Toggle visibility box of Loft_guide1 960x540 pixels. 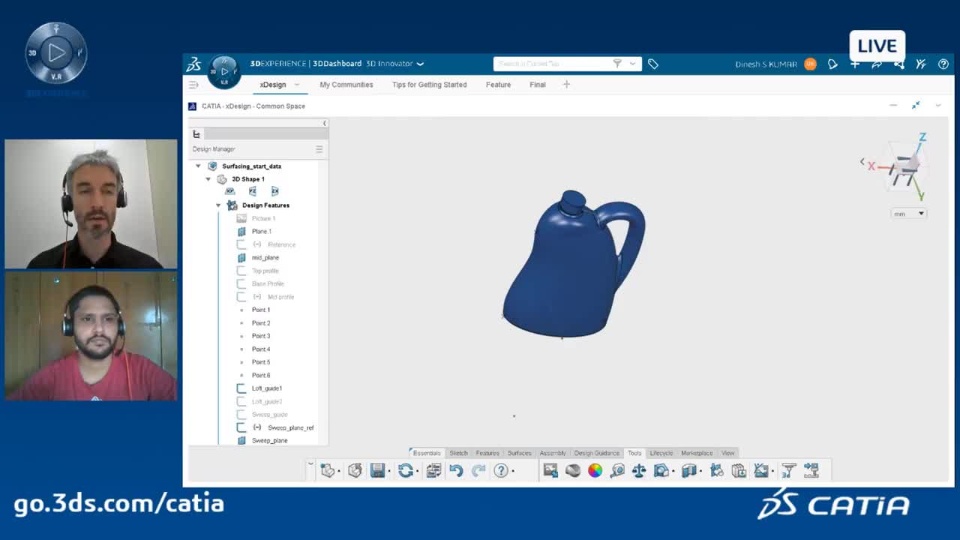pyautogui.click(x=241, y=388)
